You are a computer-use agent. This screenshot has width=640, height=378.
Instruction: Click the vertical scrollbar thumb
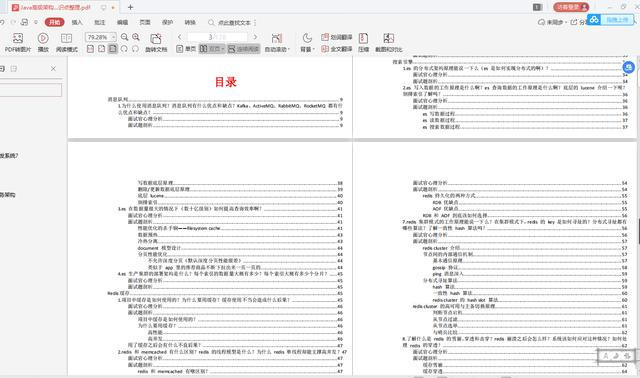point(638,231)
